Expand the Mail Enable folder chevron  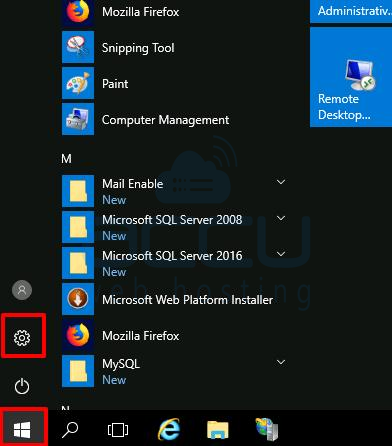click(281, 182)
